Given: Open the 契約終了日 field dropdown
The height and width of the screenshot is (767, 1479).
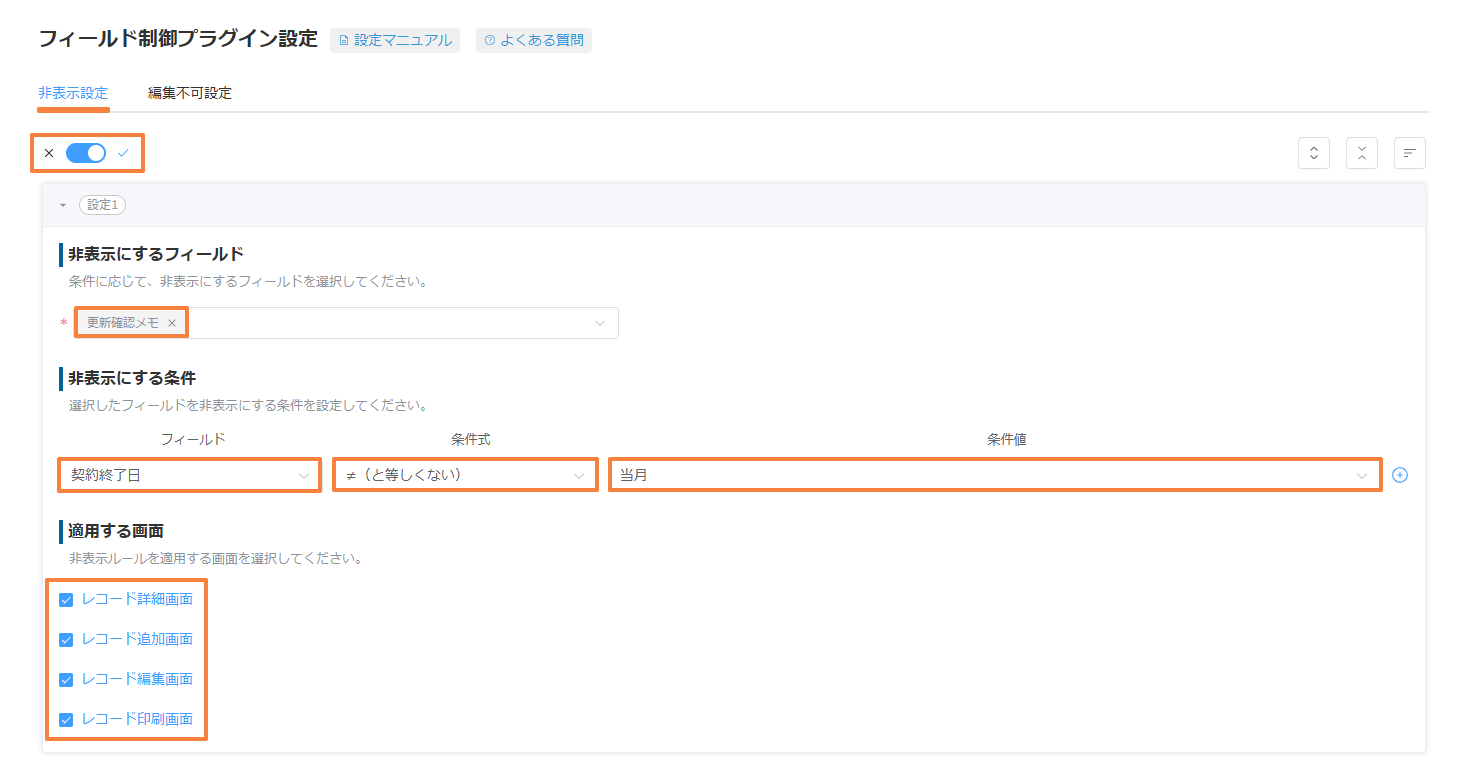Looking at the screenshot, I should [x=189, y=475].
